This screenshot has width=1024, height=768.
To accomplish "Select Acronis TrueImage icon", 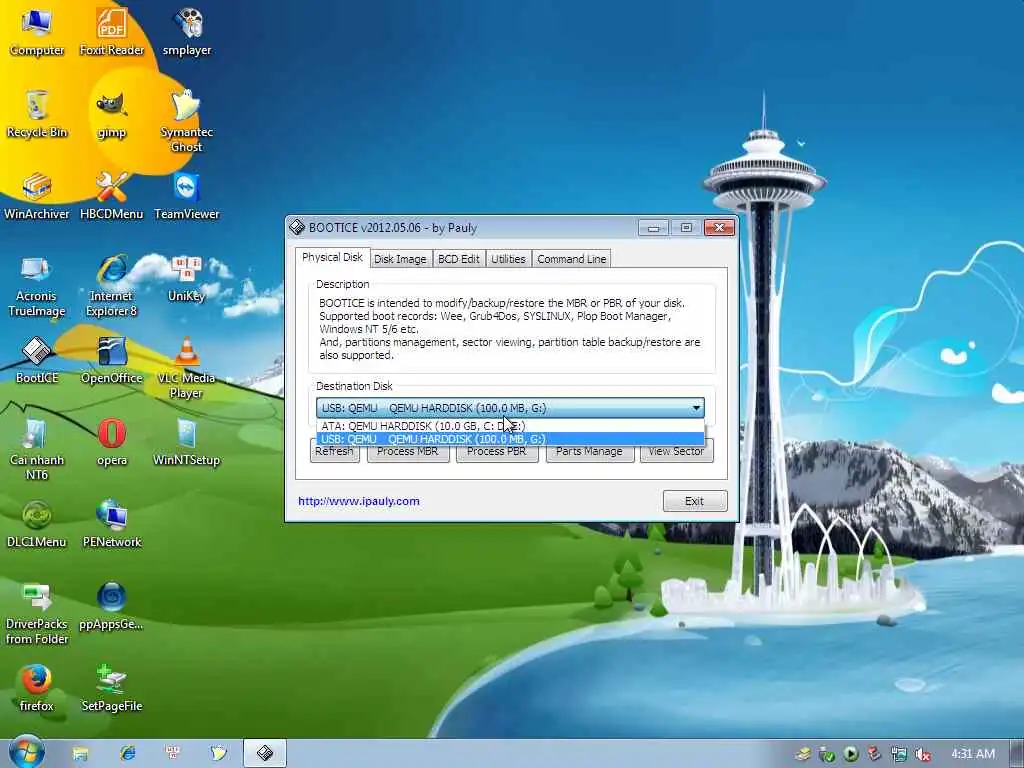I will [37, 285].
